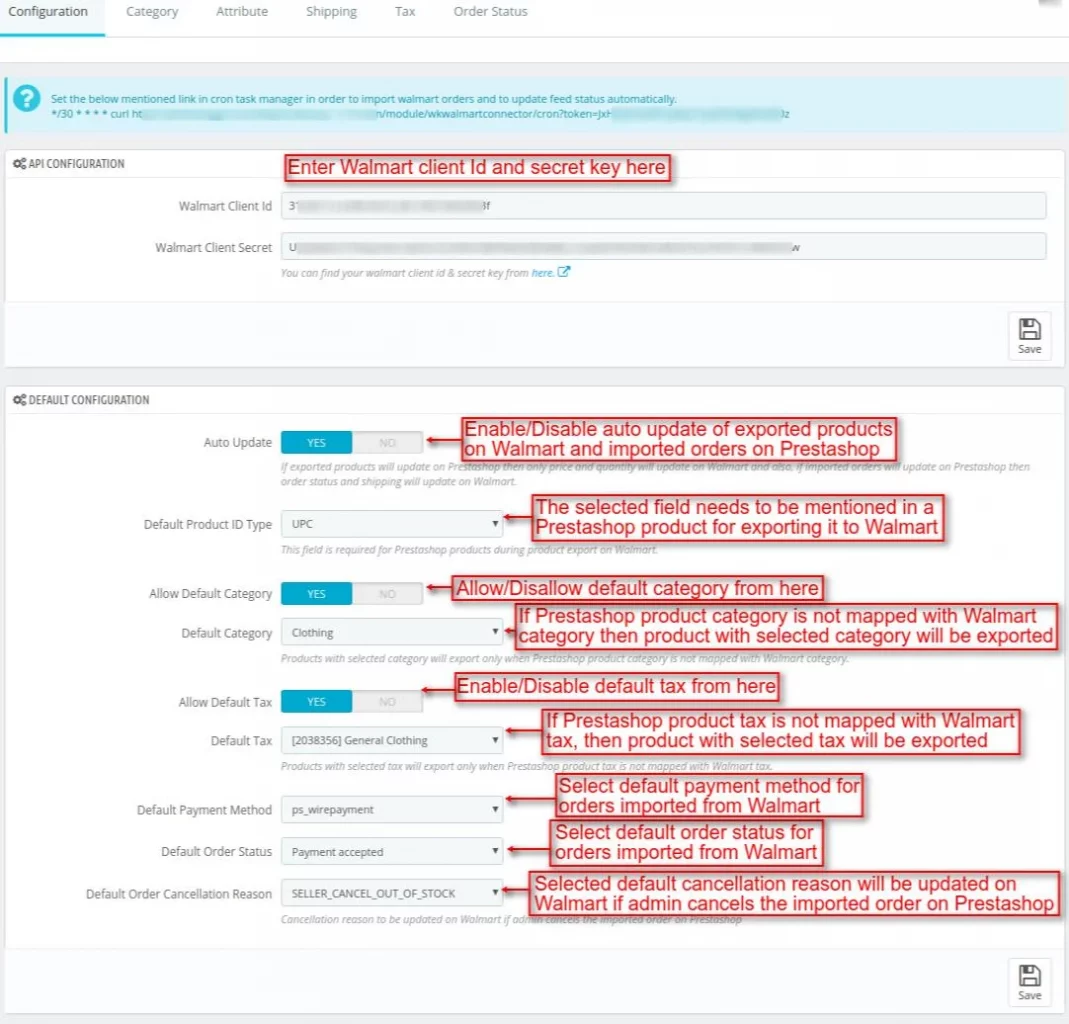Click the 'Walmart Client Secret' label
This screenshot has width=1069, height=1024.
point(213,247)
